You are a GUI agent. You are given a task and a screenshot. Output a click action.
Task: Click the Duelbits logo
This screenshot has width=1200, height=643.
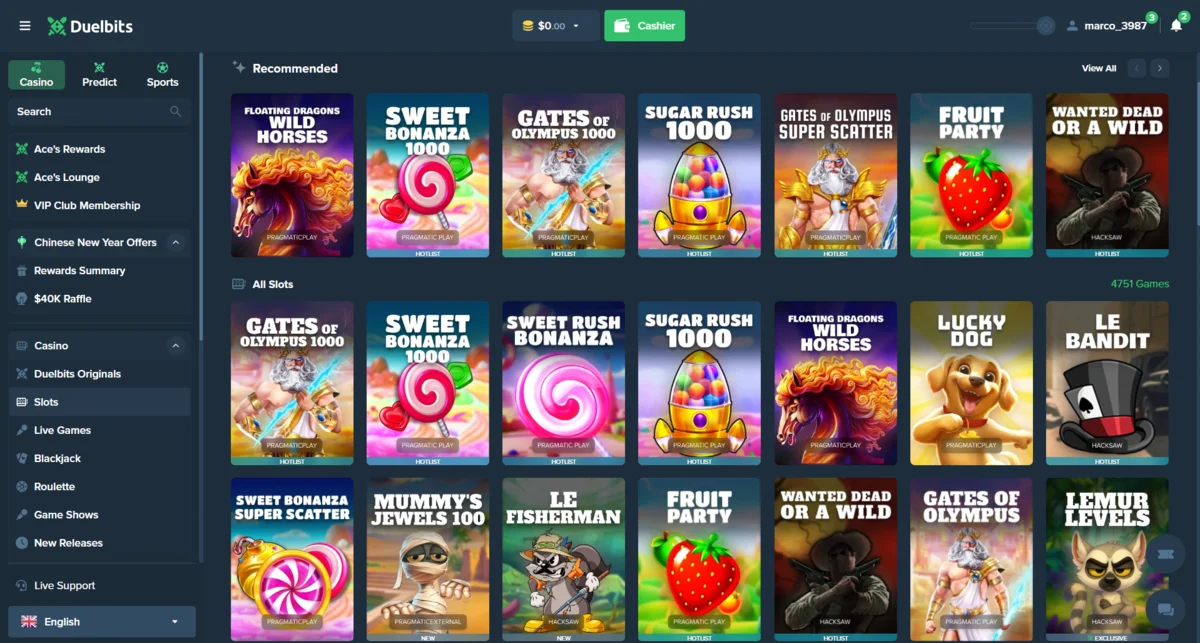click(90, 26)
